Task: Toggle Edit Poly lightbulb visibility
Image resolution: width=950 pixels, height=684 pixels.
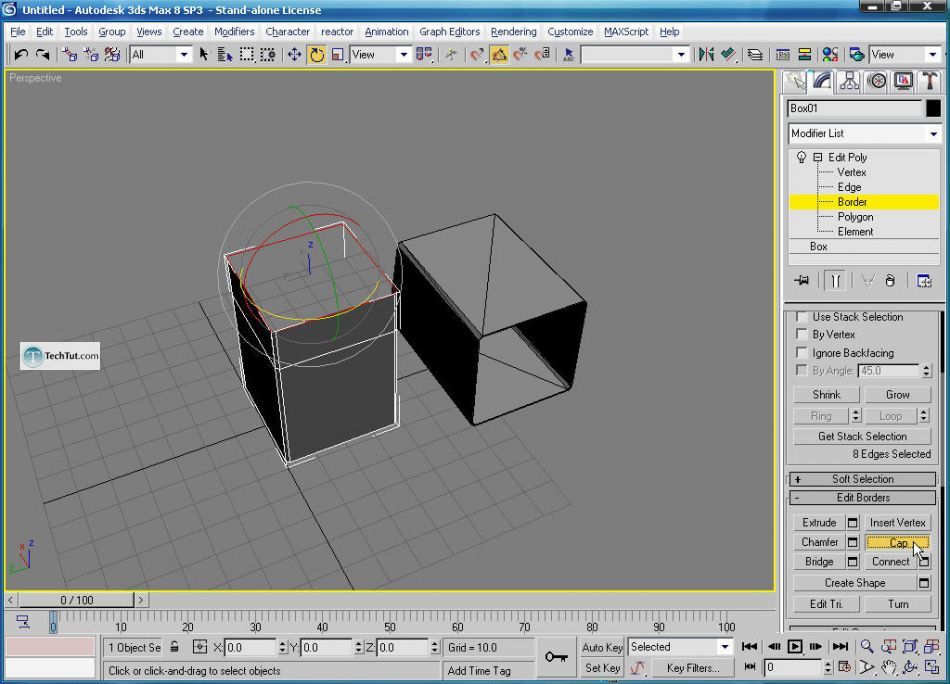Action: 801,158
